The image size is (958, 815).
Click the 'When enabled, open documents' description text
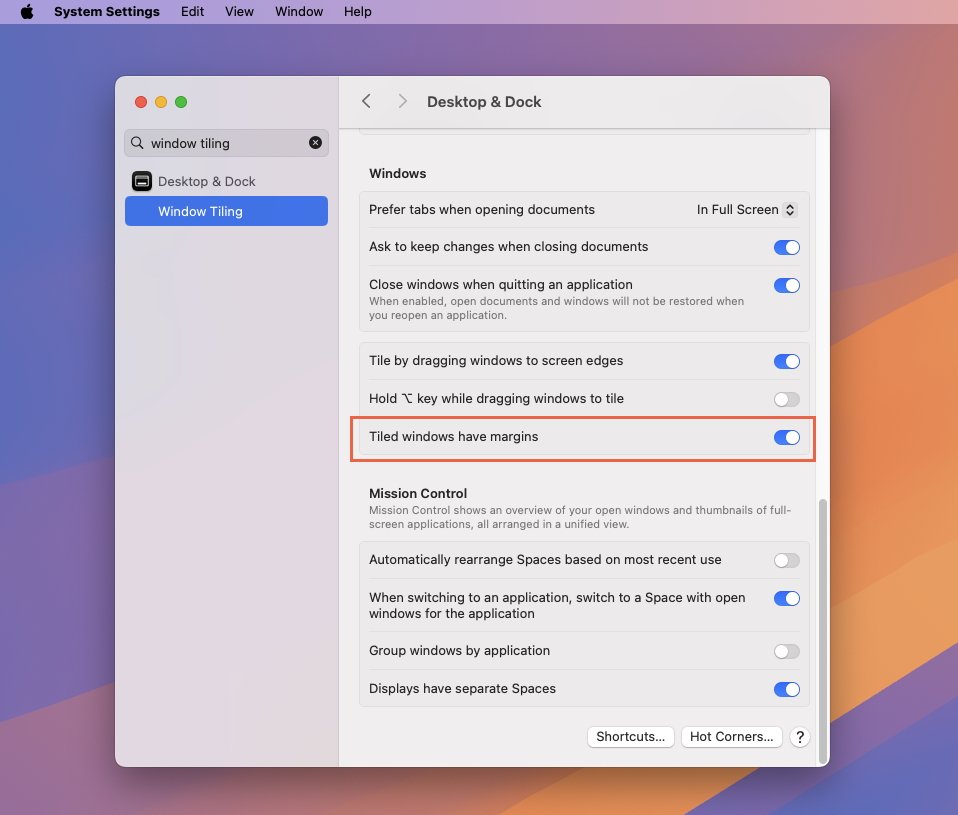(x=557, y=308)
